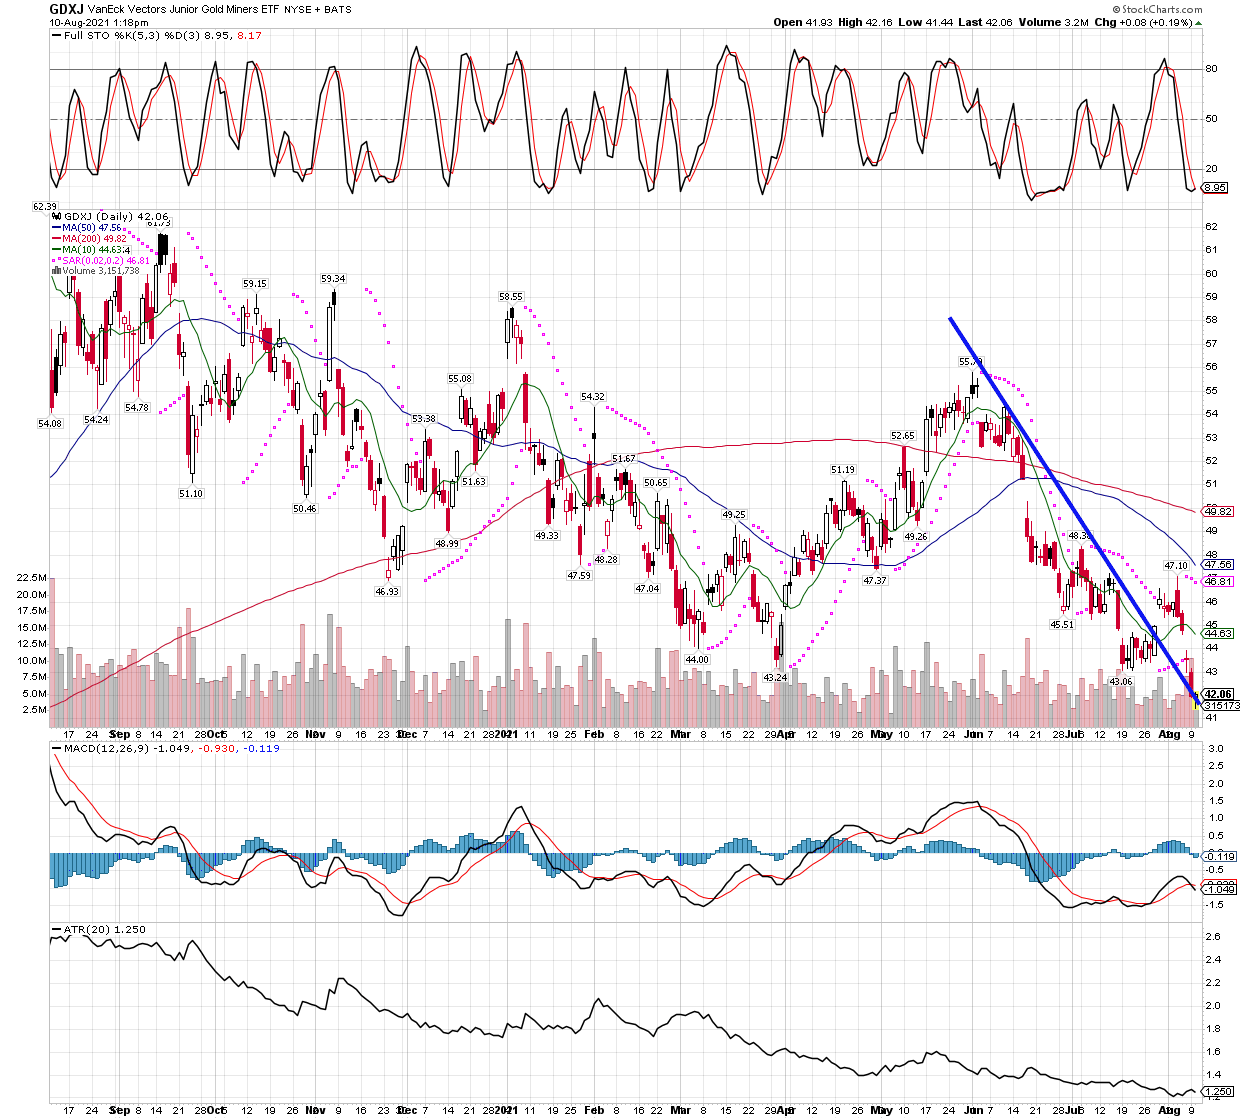
Task: Click the VanEck Vectors Junior Gold Miners ETF title
Action: coord(184,9)
